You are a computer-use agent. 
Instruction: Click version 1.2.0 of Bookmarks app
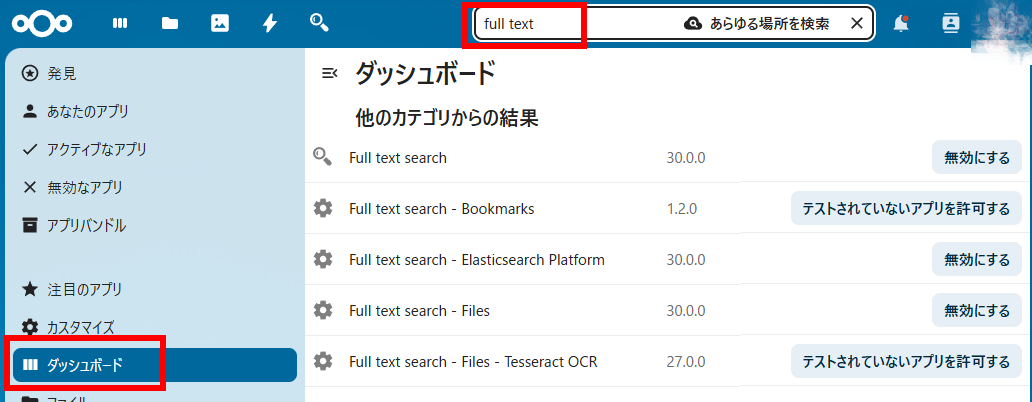(x=682, y=209)
